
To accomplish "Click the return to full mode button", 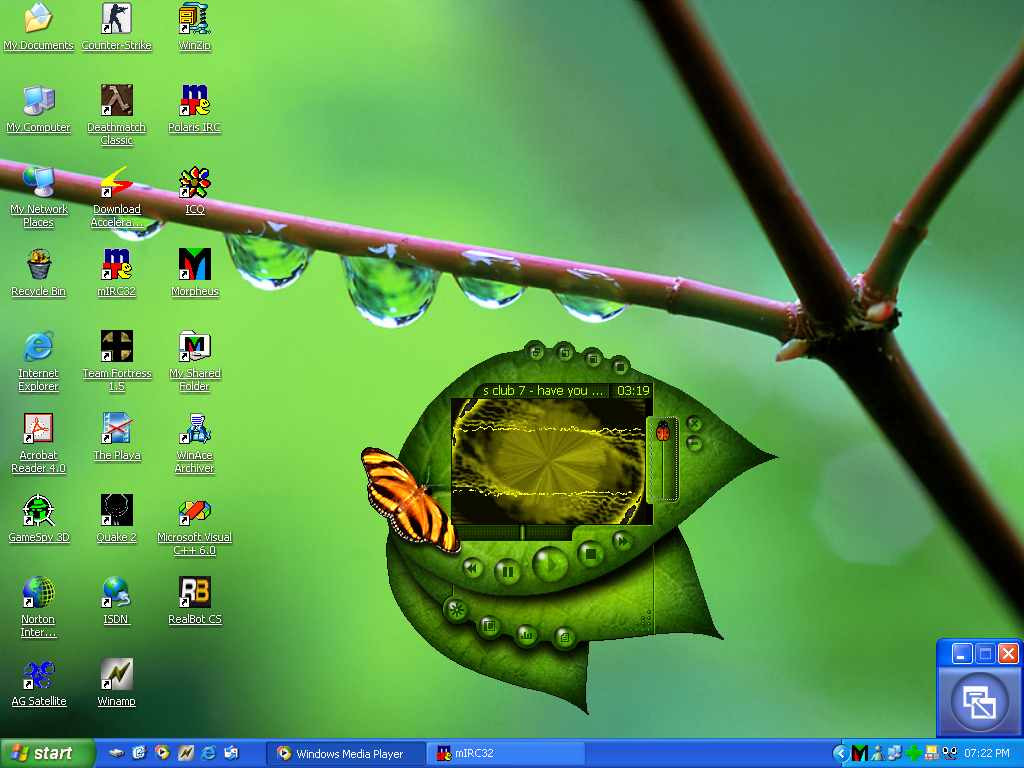I will (980, 703).
